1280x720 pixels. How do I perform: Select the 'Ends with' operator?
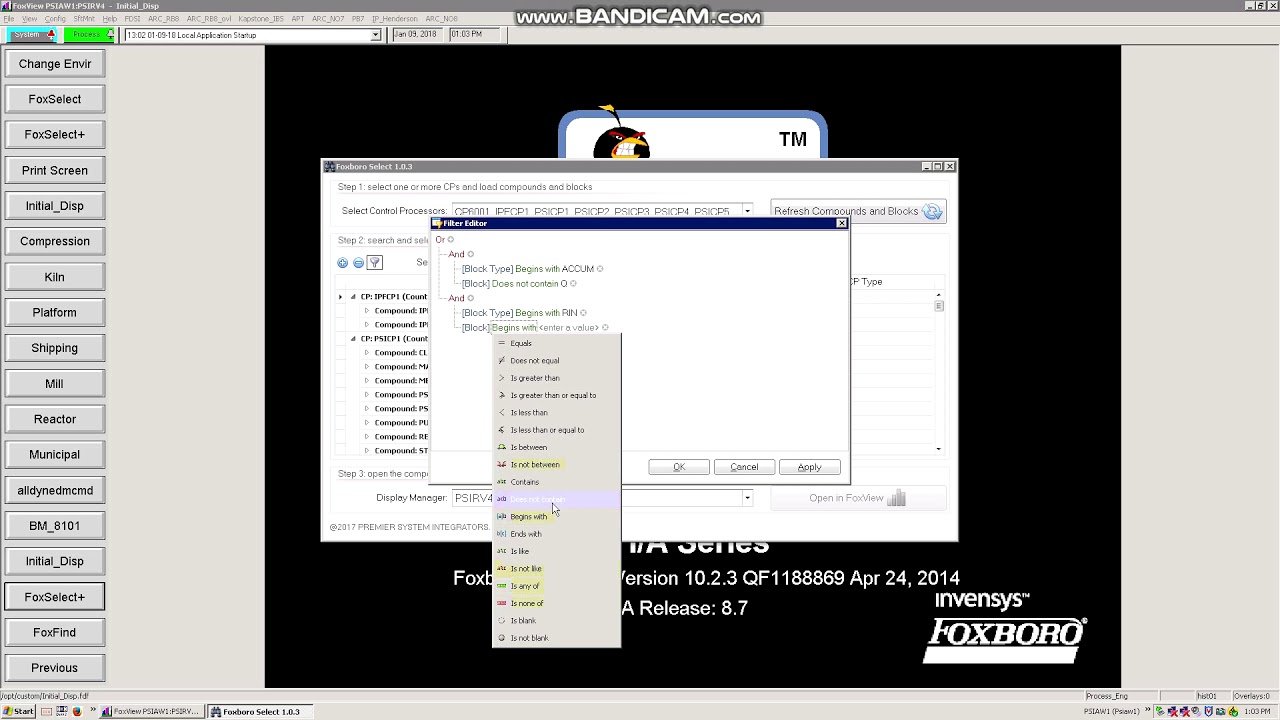[x=556, y=534]
